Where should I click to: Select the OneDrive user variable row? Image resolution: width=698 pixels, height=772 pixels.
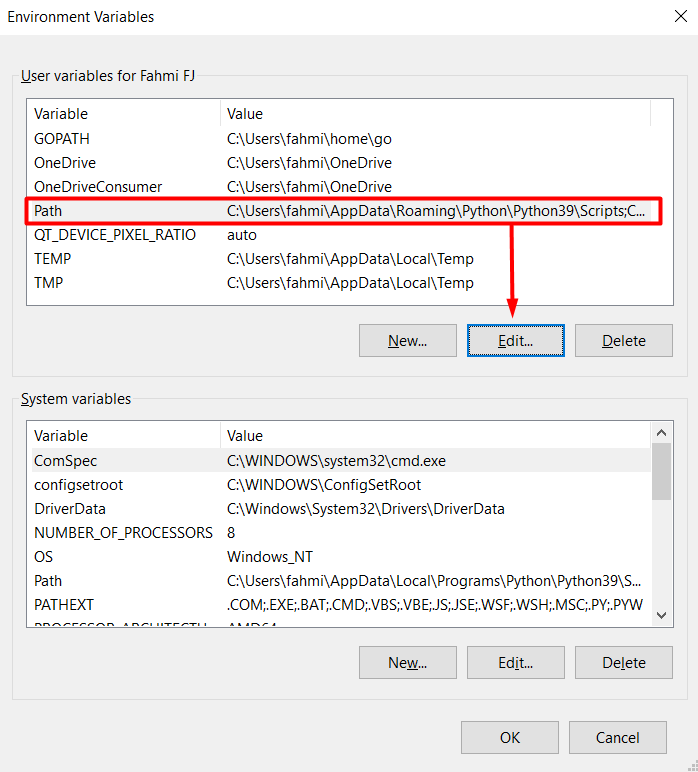click(x=65, y=163)
